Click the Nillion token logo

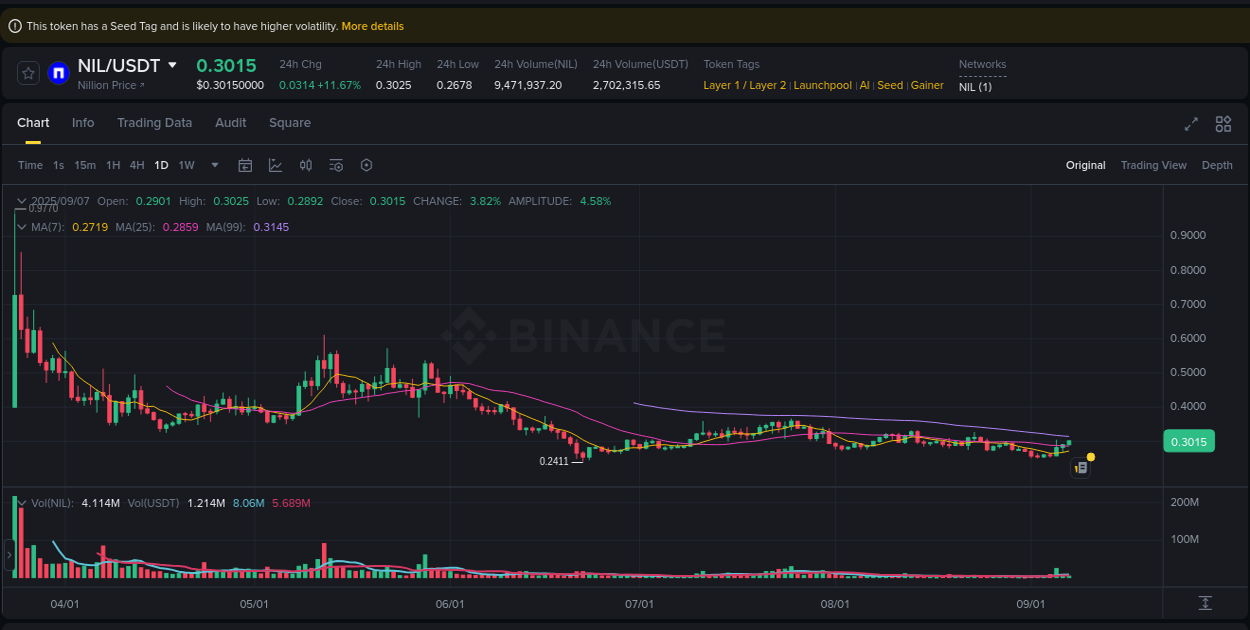[x=57, y=72]
